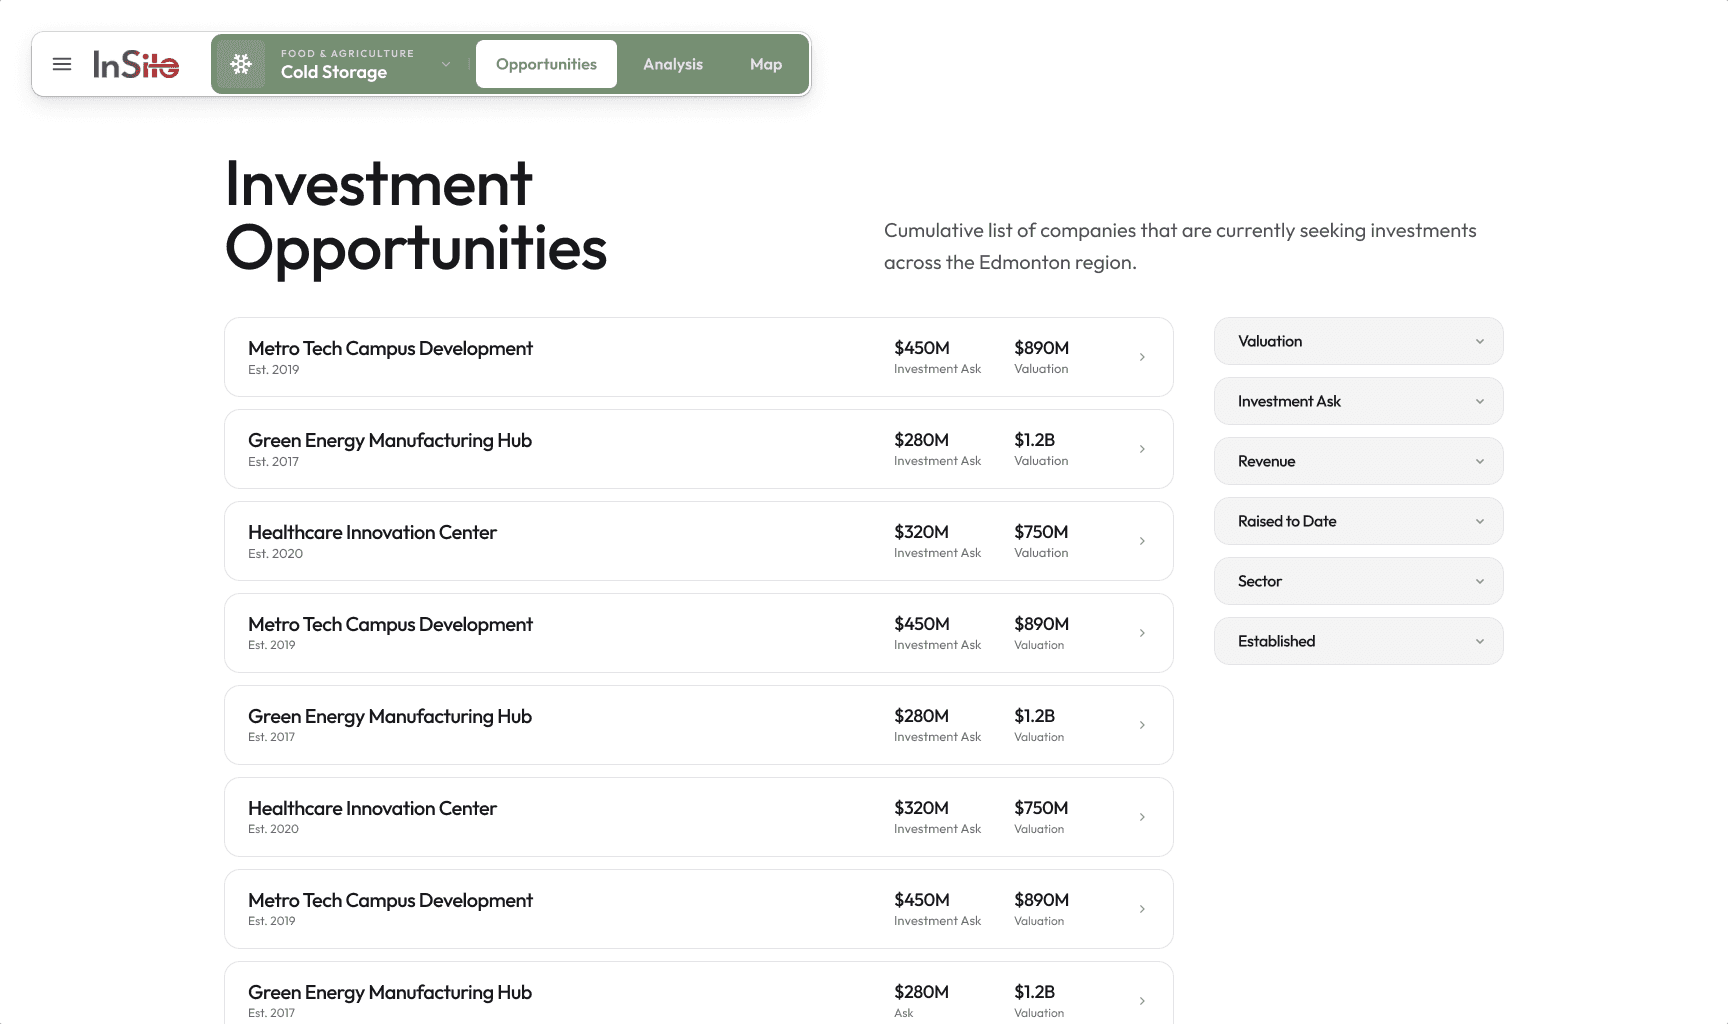
Task: Click arrow on second Metro Tech Campus row
Action: click(x=1142, y=633)
